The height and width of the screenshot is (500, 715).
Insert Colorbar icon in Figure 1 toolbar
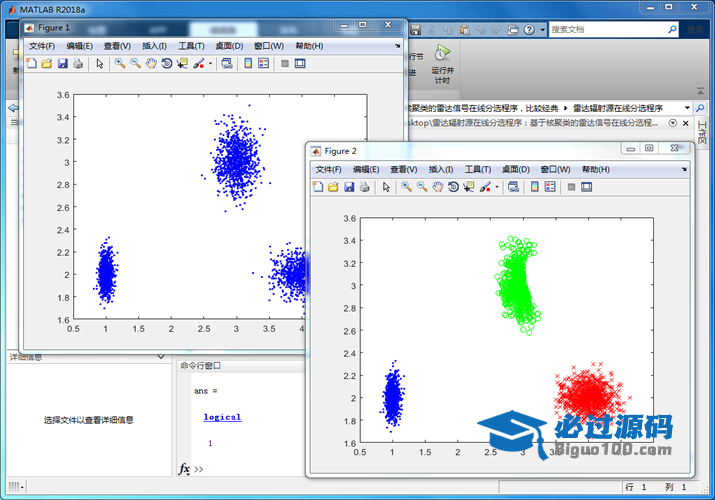[x=248, y=64]
